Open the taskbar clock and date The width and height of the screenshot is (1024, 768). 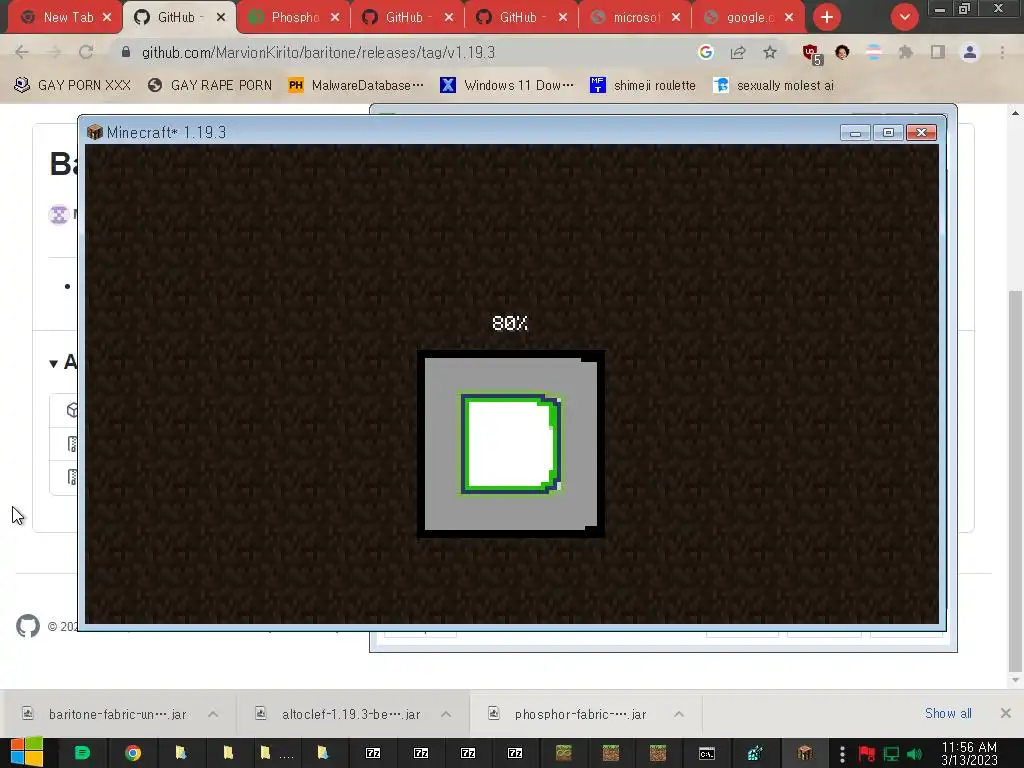pos(969,753)
